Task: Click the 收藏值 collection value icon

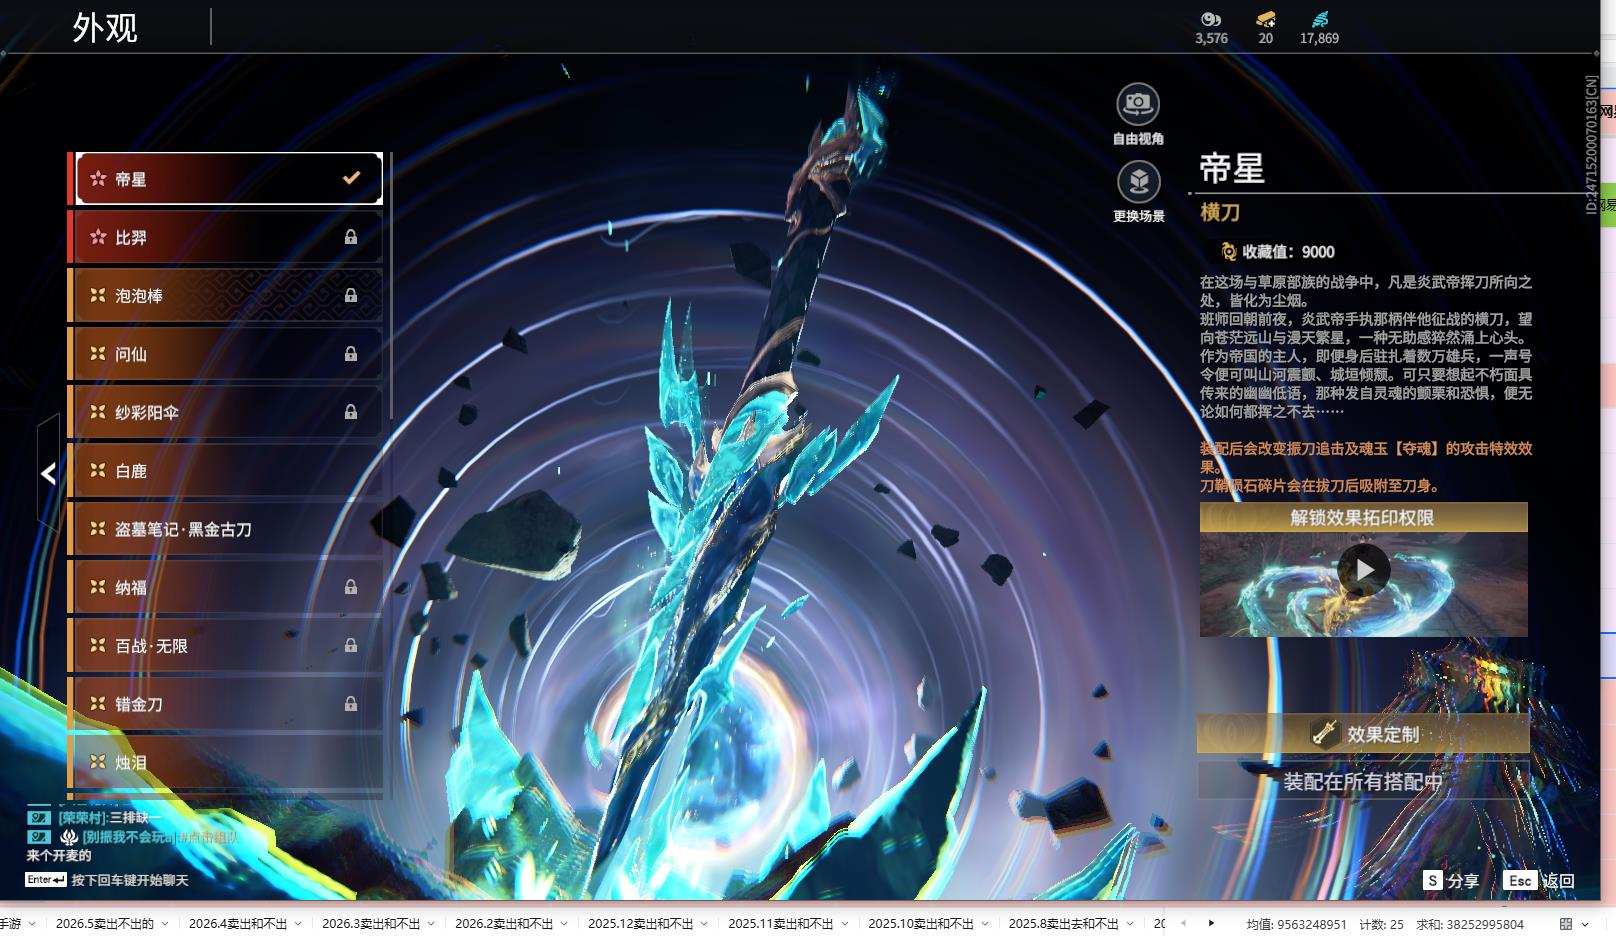Action: pos(1229,251)
